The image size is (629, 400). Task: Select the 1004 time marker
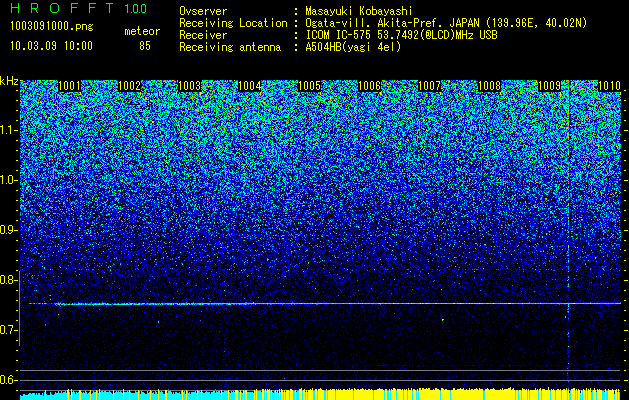point(250,86)
